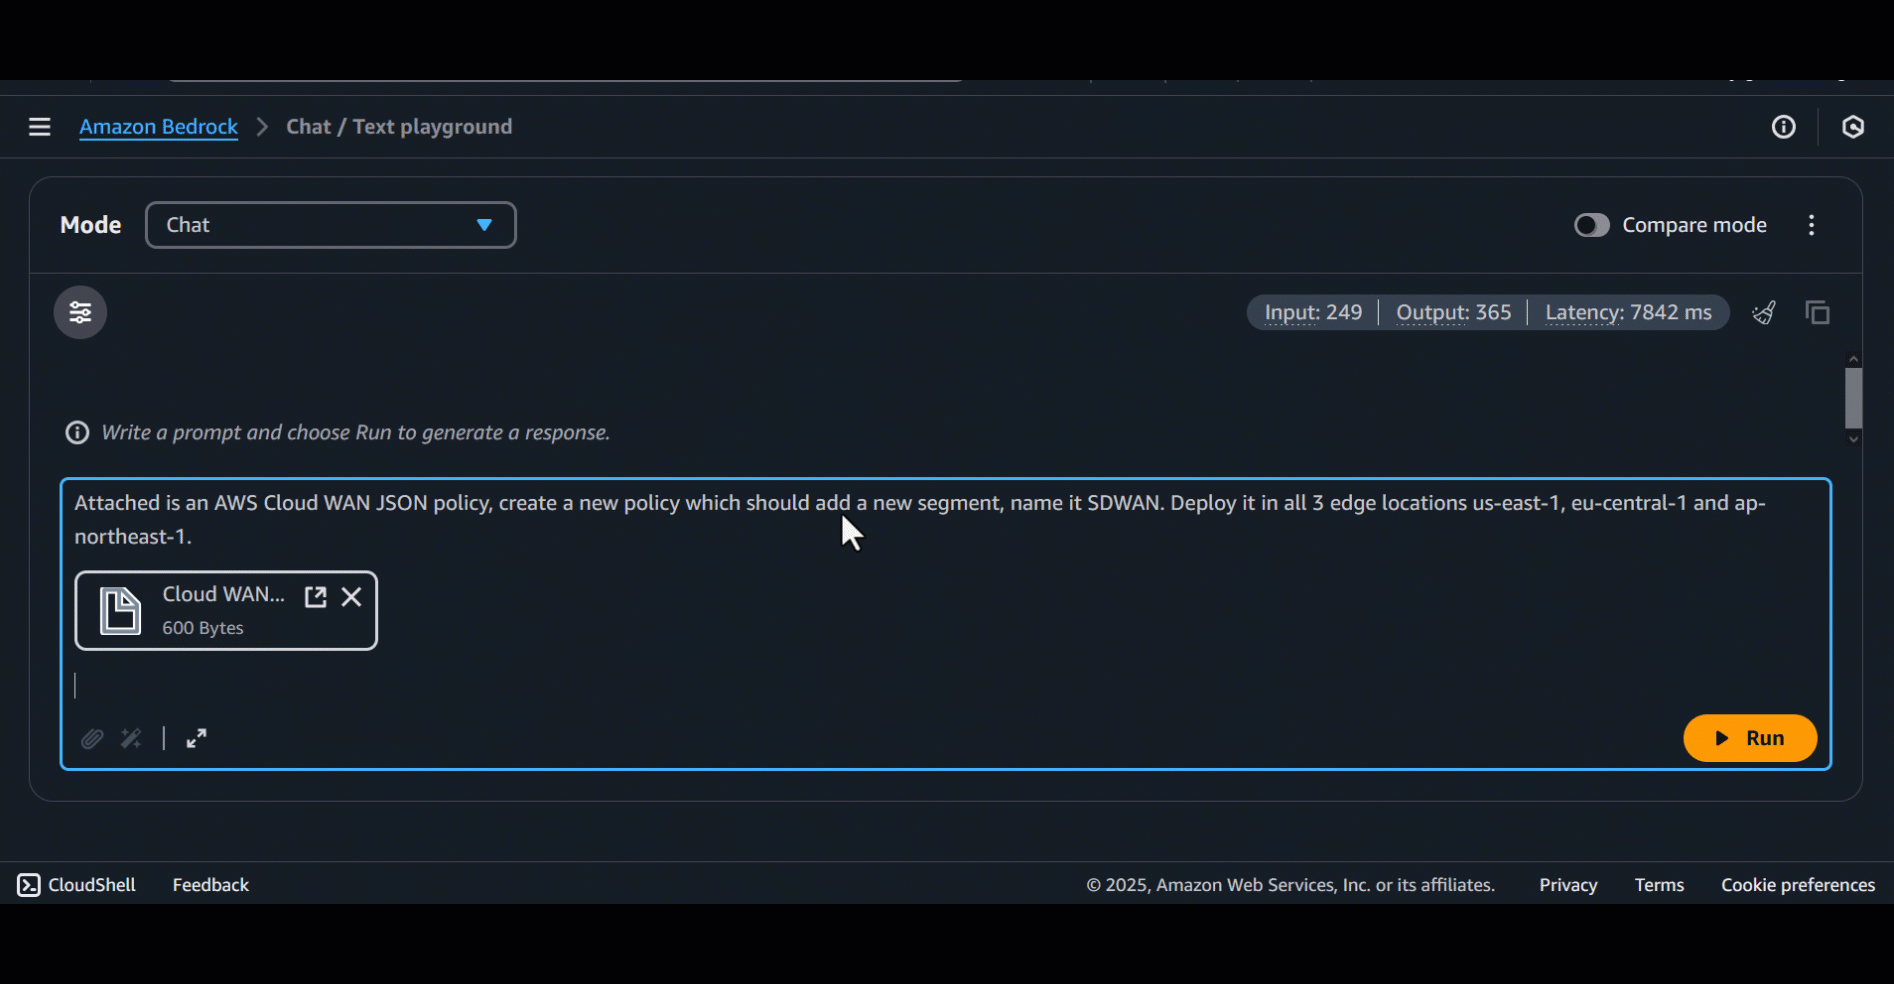Screen dimensions: 1894x984
Task: Expand the prompt input to fullscreen
Action: coord(196,738)
